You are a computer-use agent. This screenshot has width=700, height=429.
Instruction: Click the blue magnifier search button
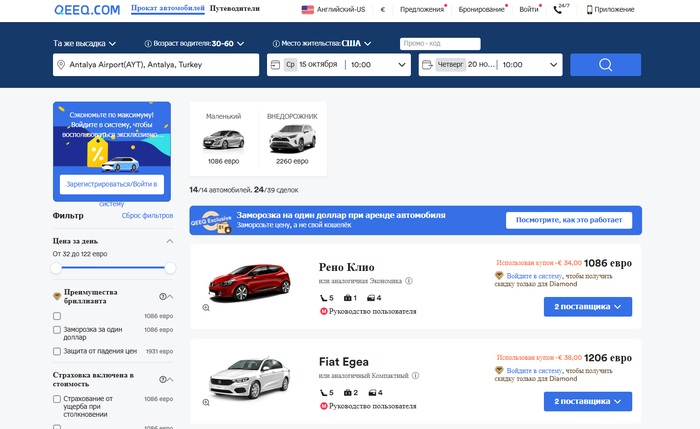(x=605, y=65)
